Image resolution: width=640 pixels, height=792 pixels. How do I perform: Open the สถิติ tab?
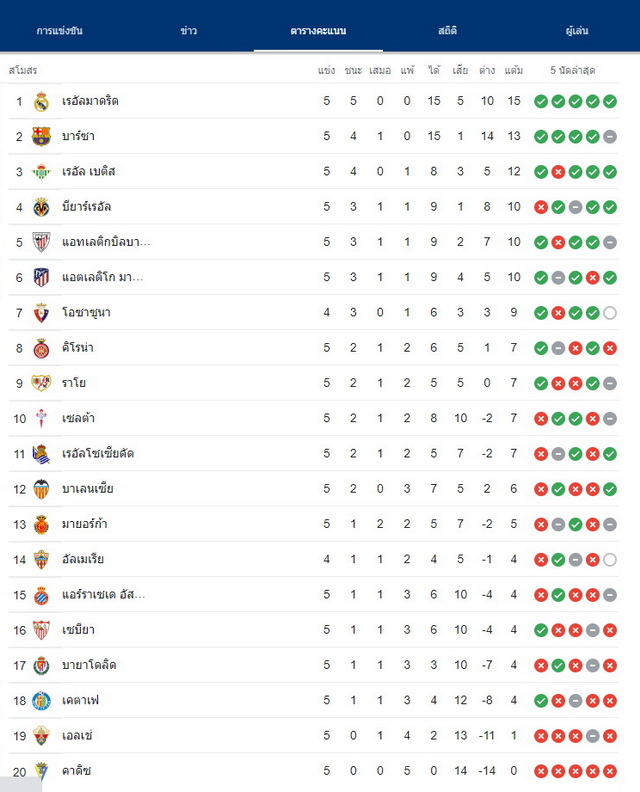(x=447, y=30)
